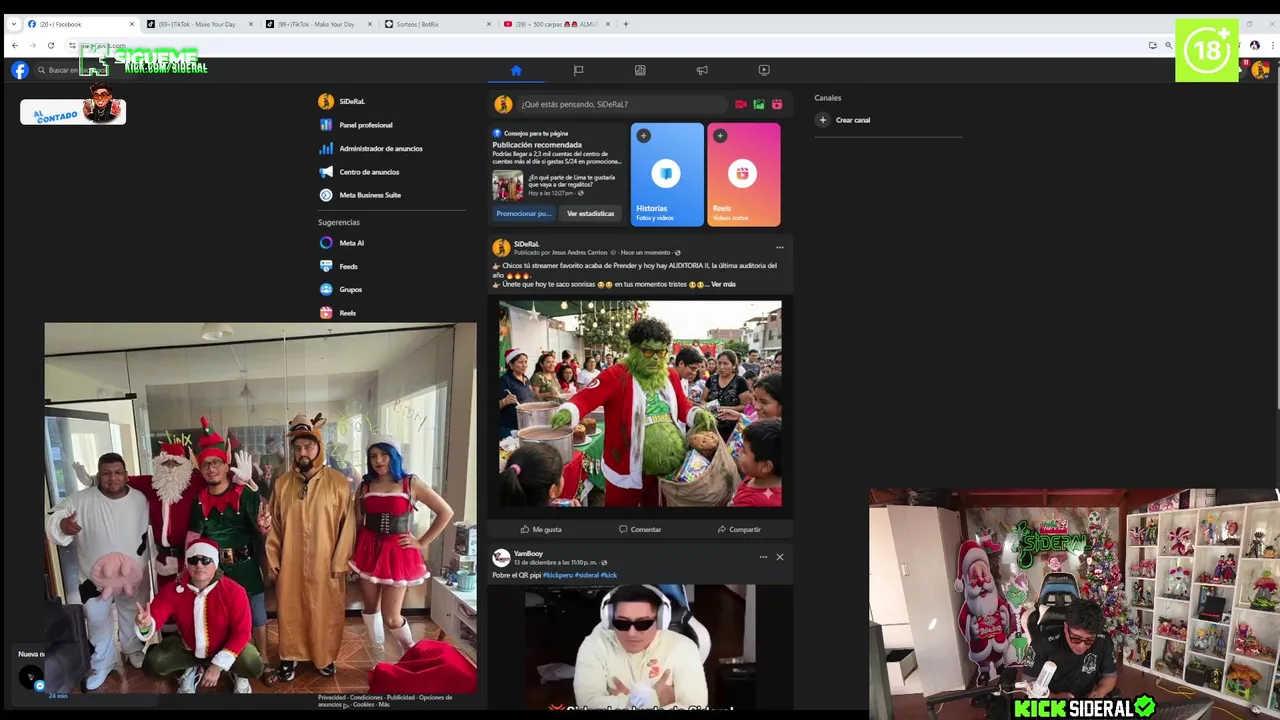The height and width of the screenshot is (720, 1280).
Task: Open a new browser tab with plus
Action: [626, 24]
